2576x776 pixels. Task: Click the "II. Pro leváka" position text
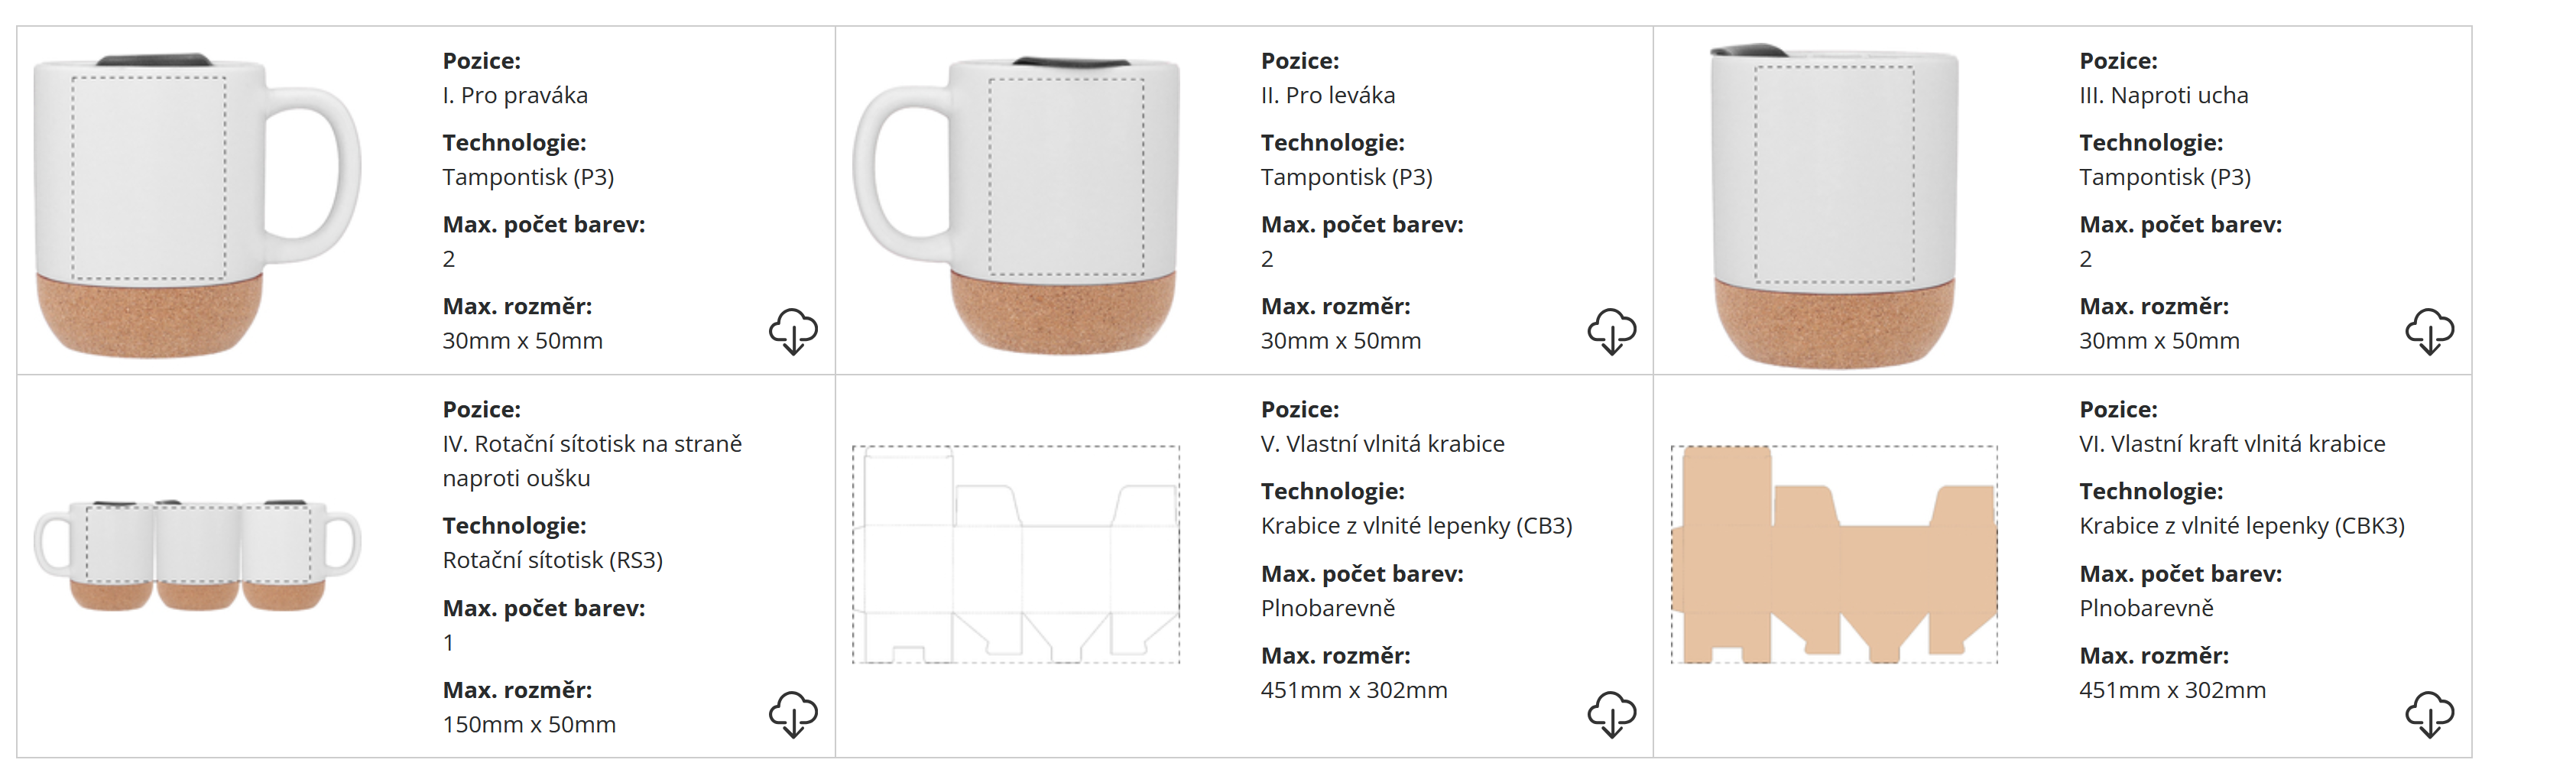coord(1327,95)
